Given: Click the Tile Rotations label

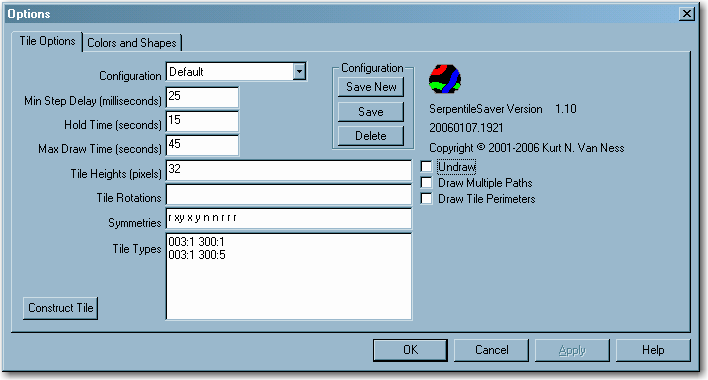Looking at the screenshot, I should (129, 198).
